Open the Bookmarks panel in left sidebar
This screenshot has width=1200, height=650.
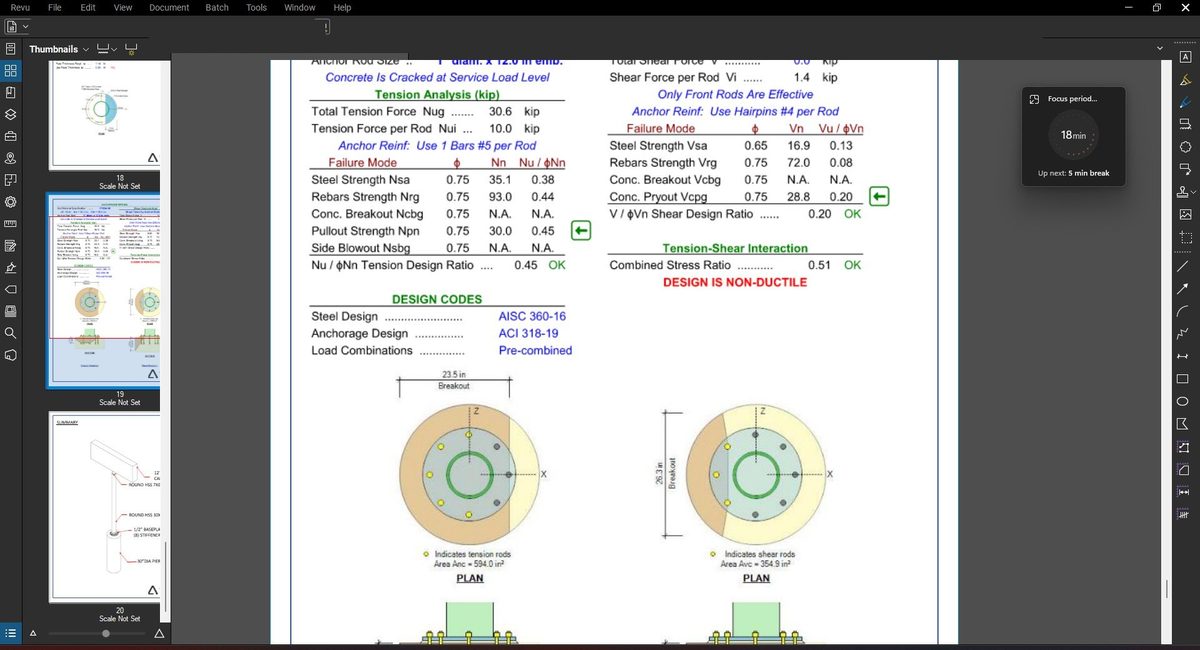10,93
